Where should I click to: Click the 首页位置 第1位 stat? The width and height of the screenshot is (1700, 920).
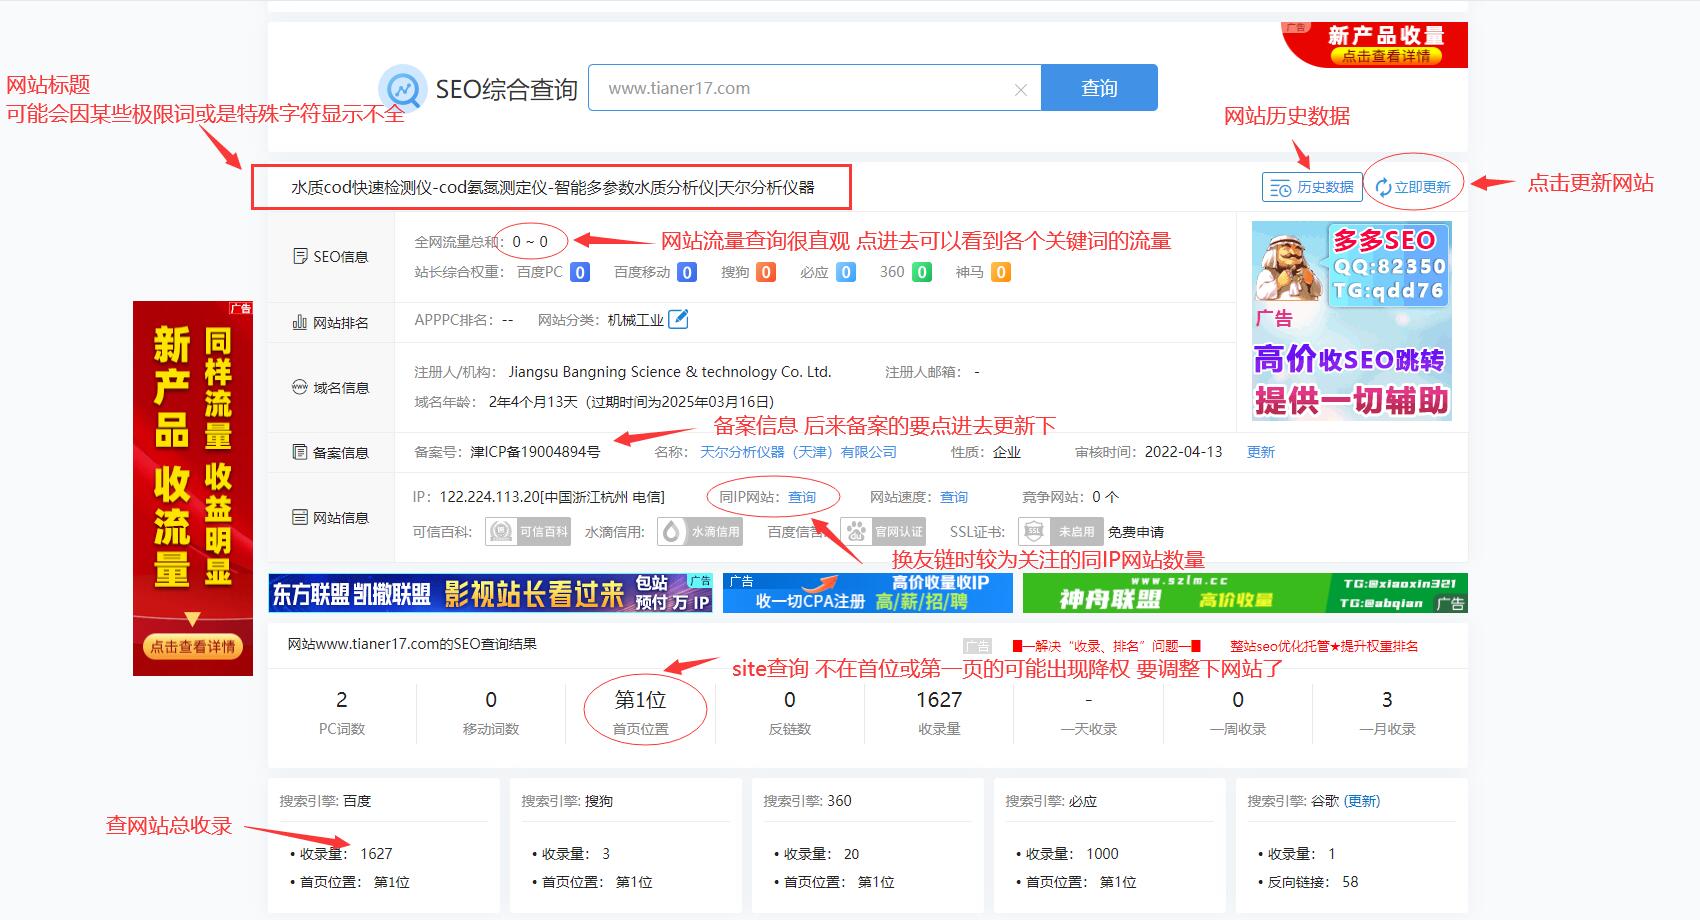(x=641, y=711)
